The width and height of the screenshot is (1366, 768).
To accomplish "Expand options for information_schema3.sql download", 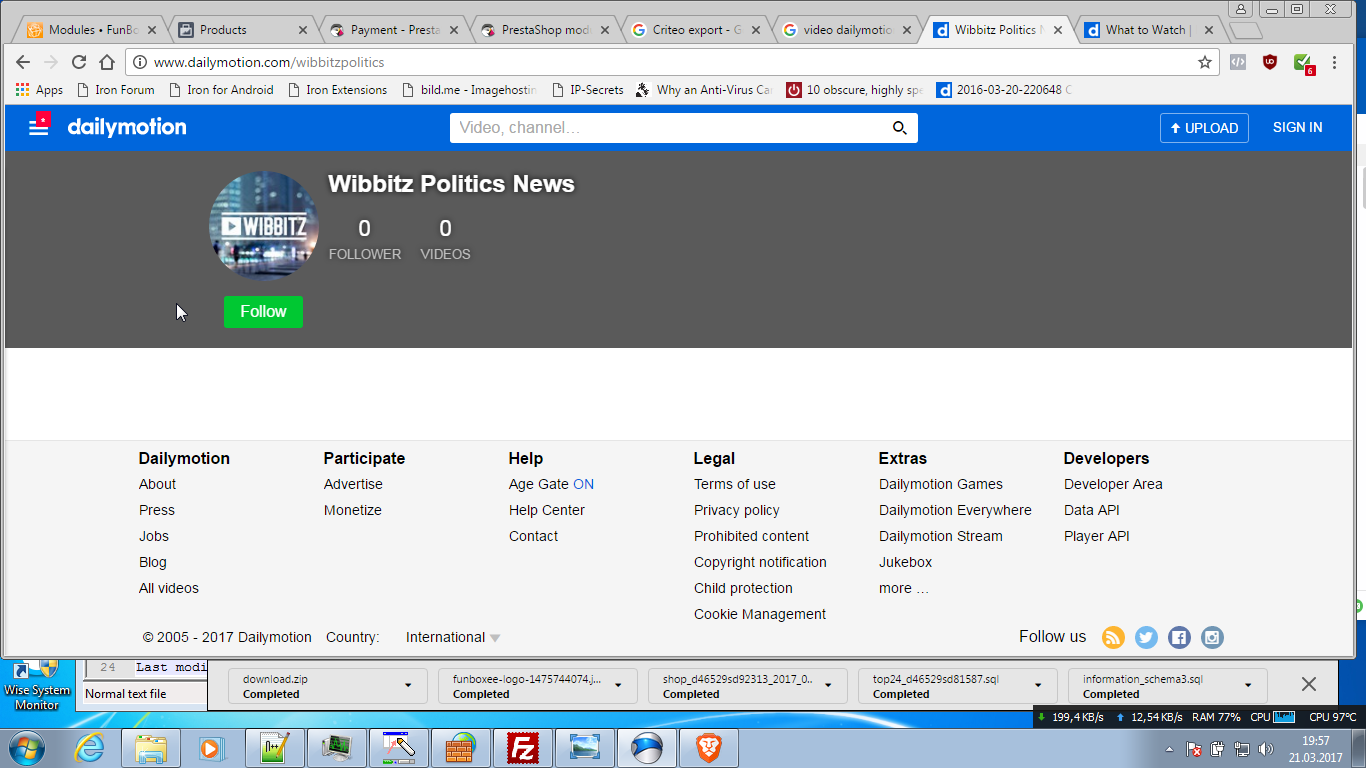I will click(x=1248, y=686).
